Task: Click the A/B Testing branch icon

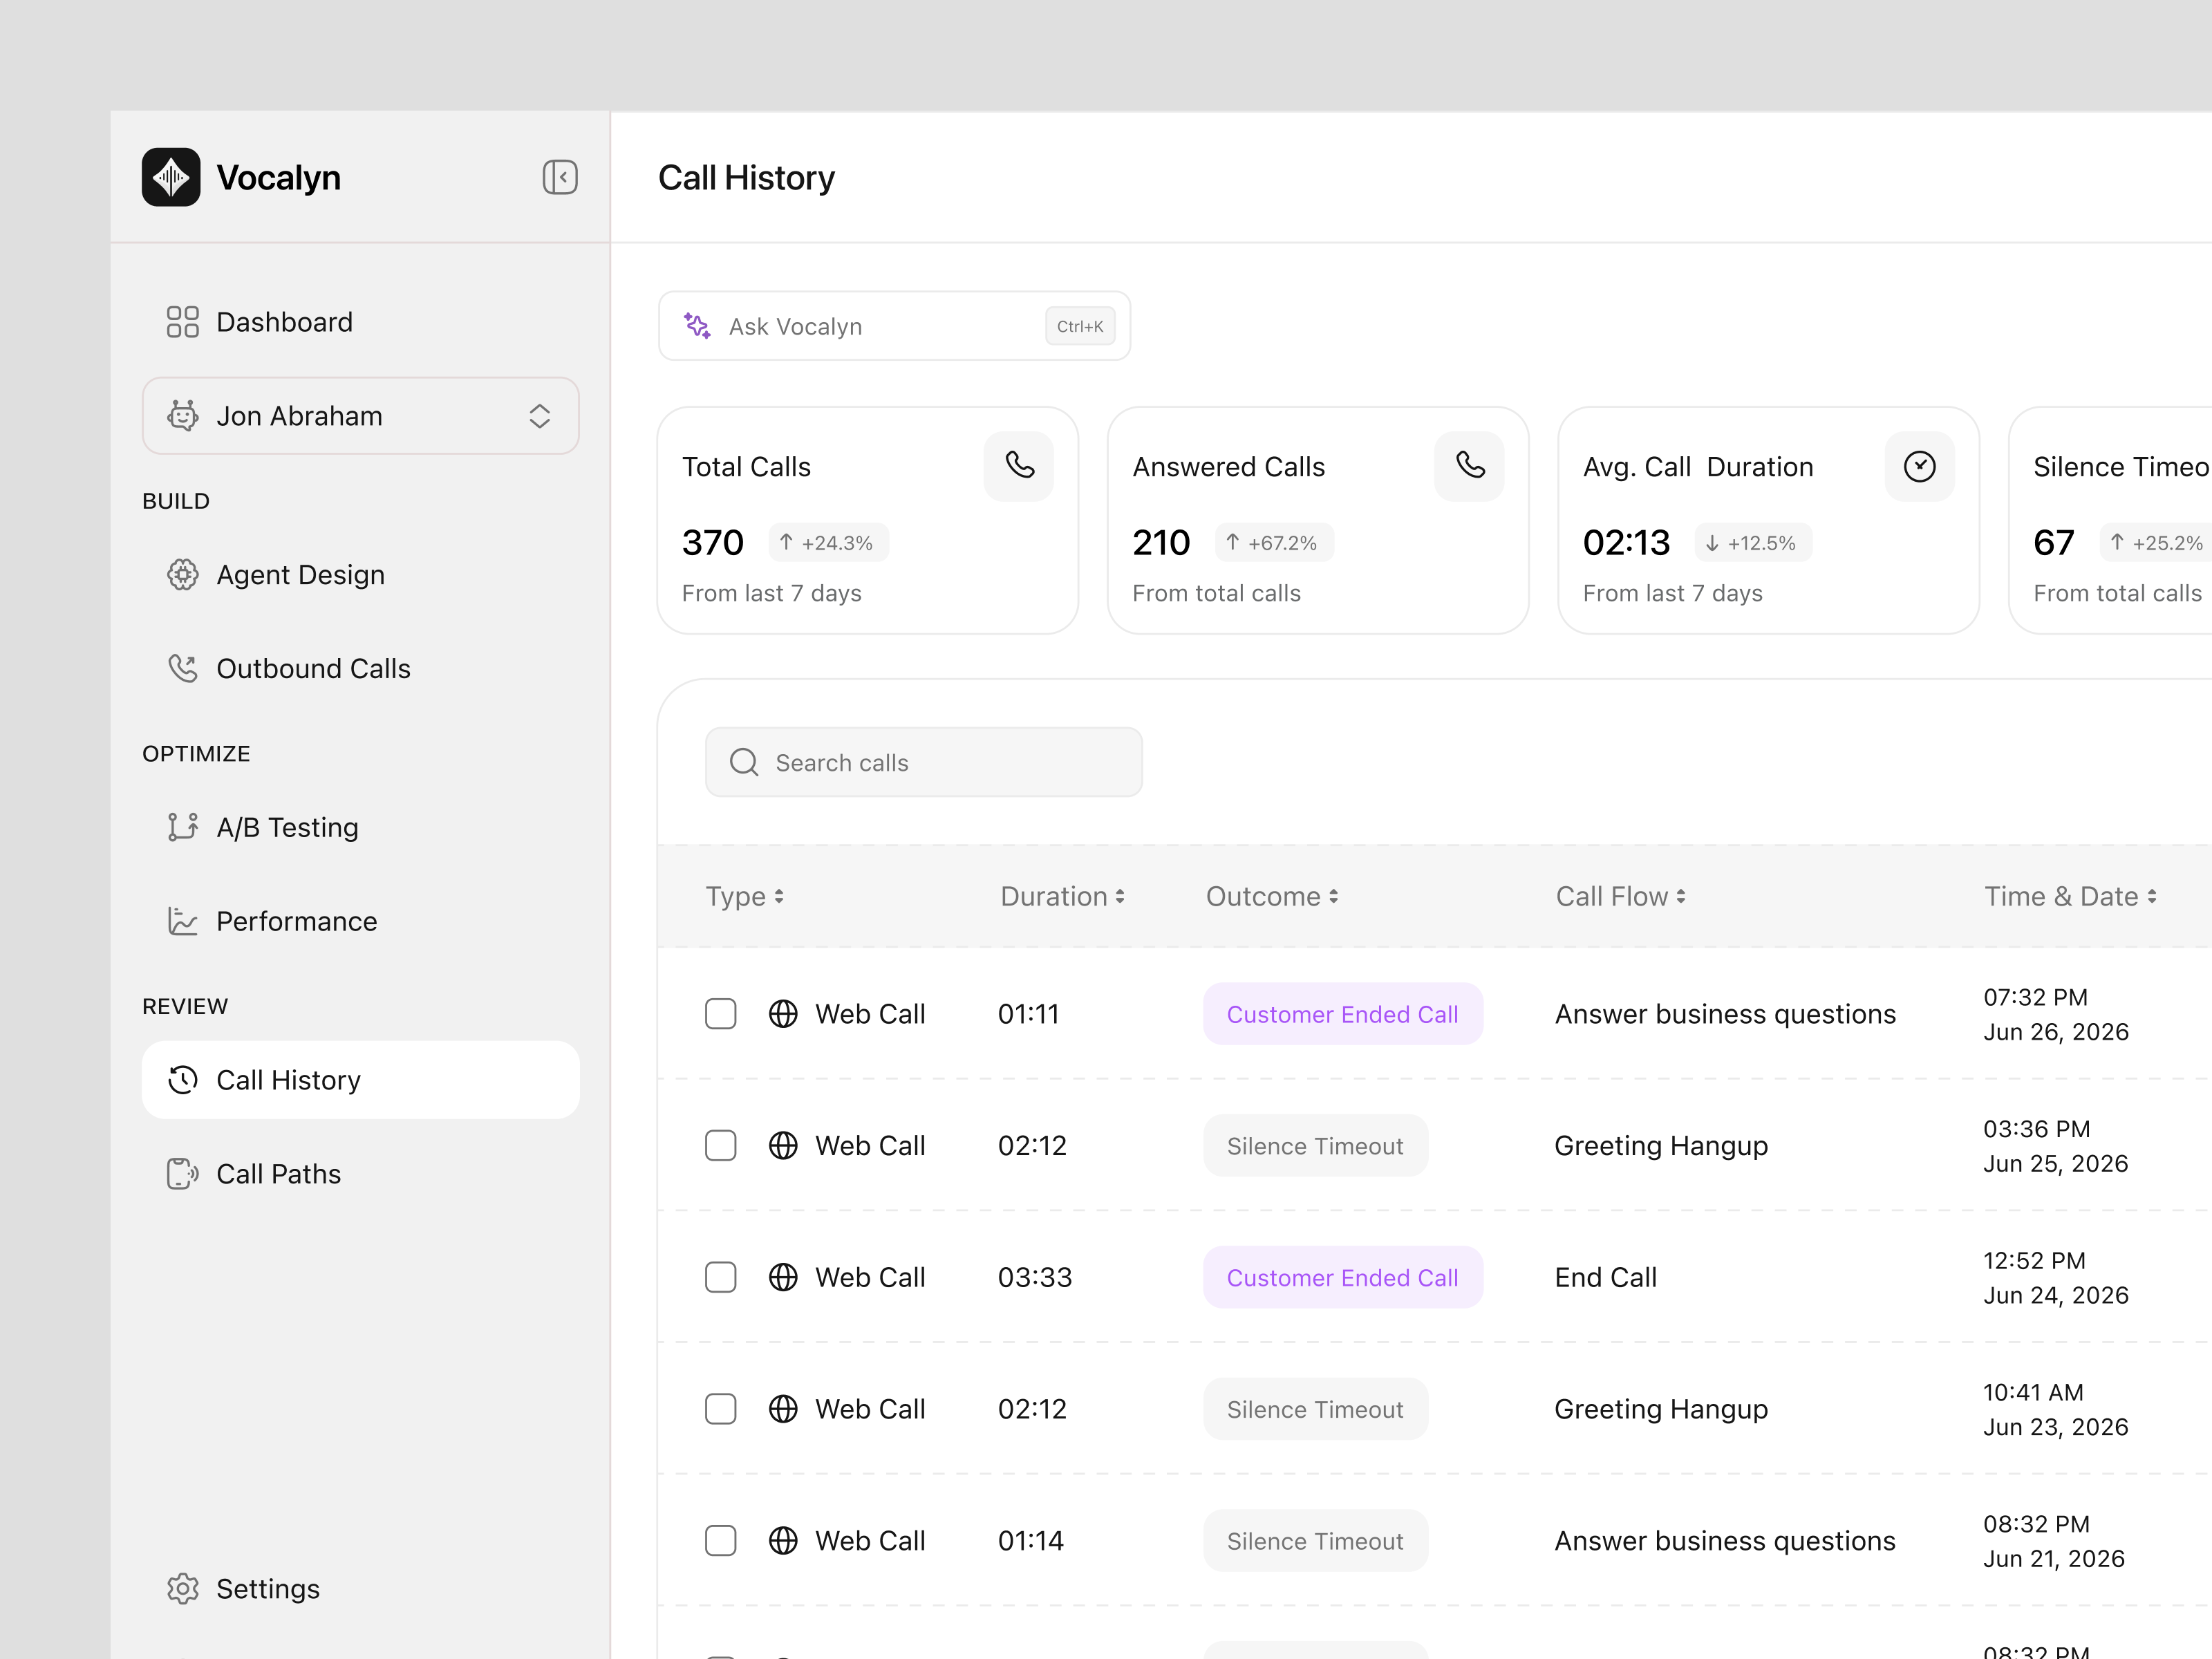Action: pyautogui.click(x=182, y=827)
